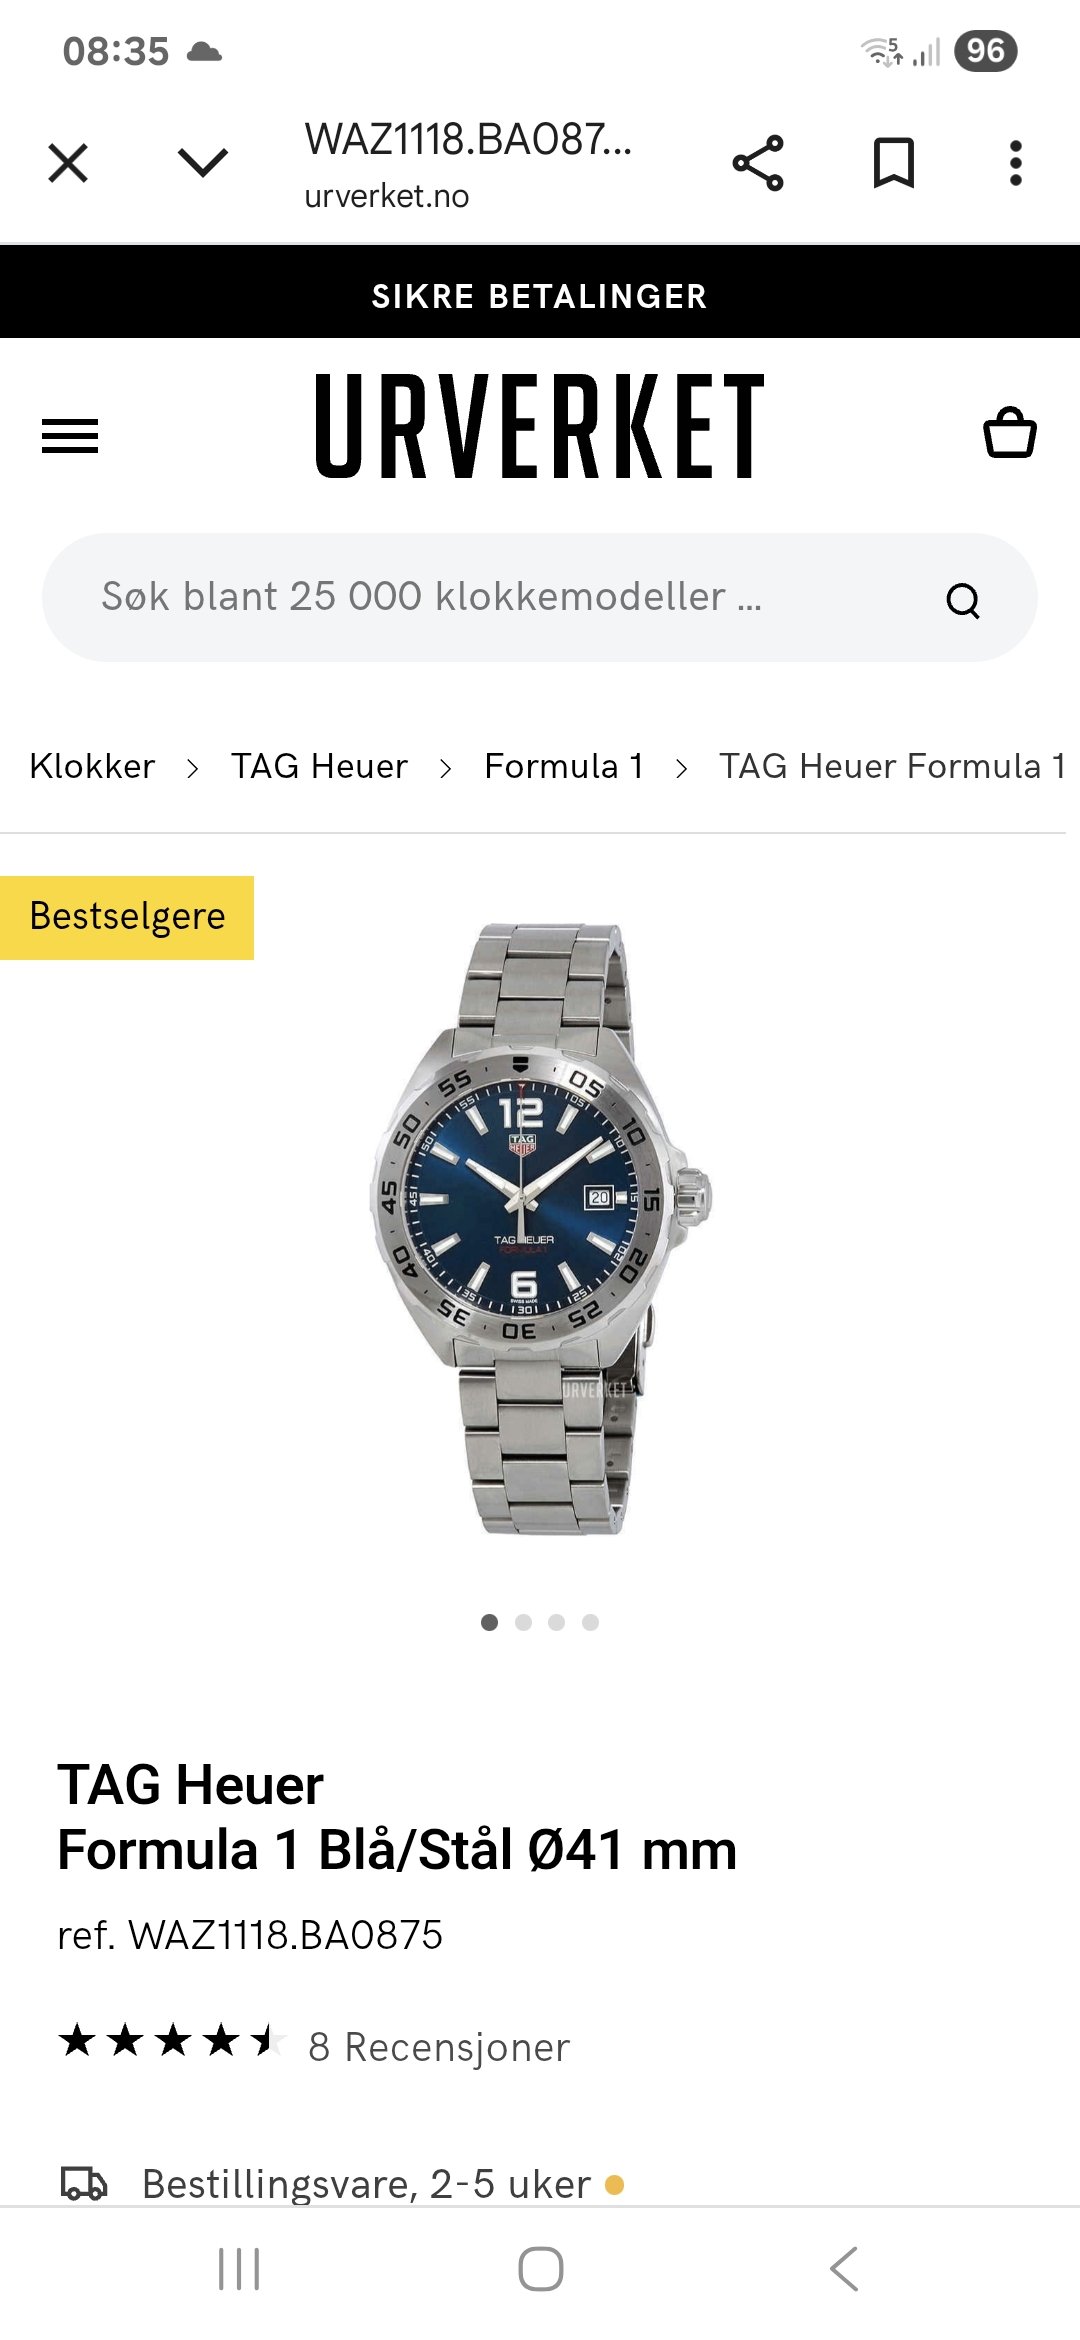Open the 8 Recensjoner reviews link
The height and width of the screenshot is (2340, 1080).
point(439,2047)
